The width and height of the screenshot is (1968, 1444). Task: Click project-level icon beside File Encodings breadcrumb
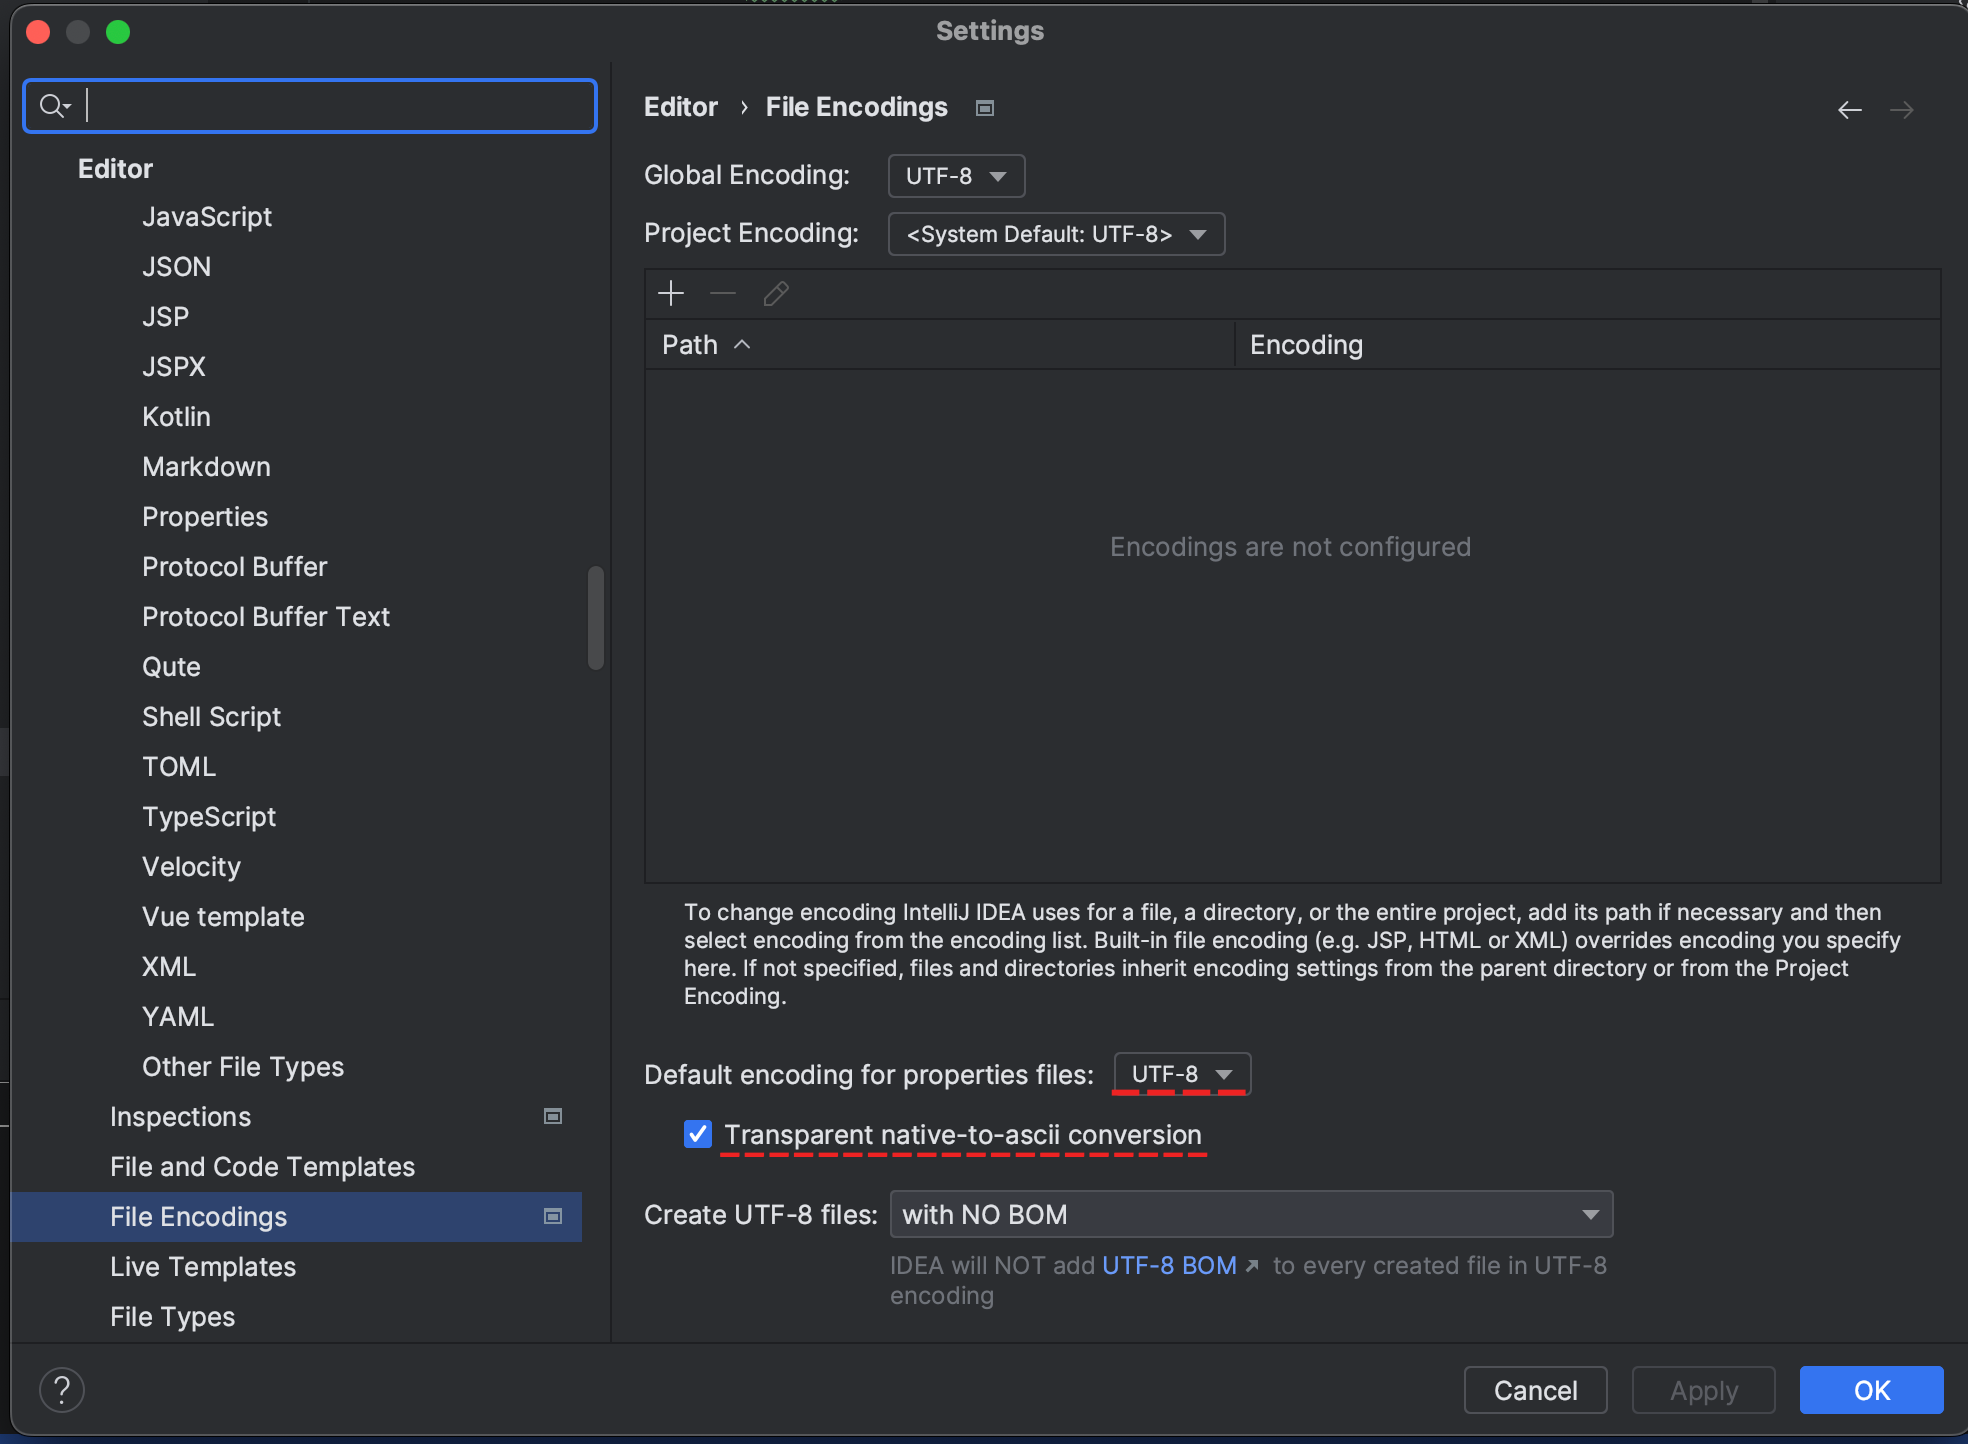tap(985, 108)
